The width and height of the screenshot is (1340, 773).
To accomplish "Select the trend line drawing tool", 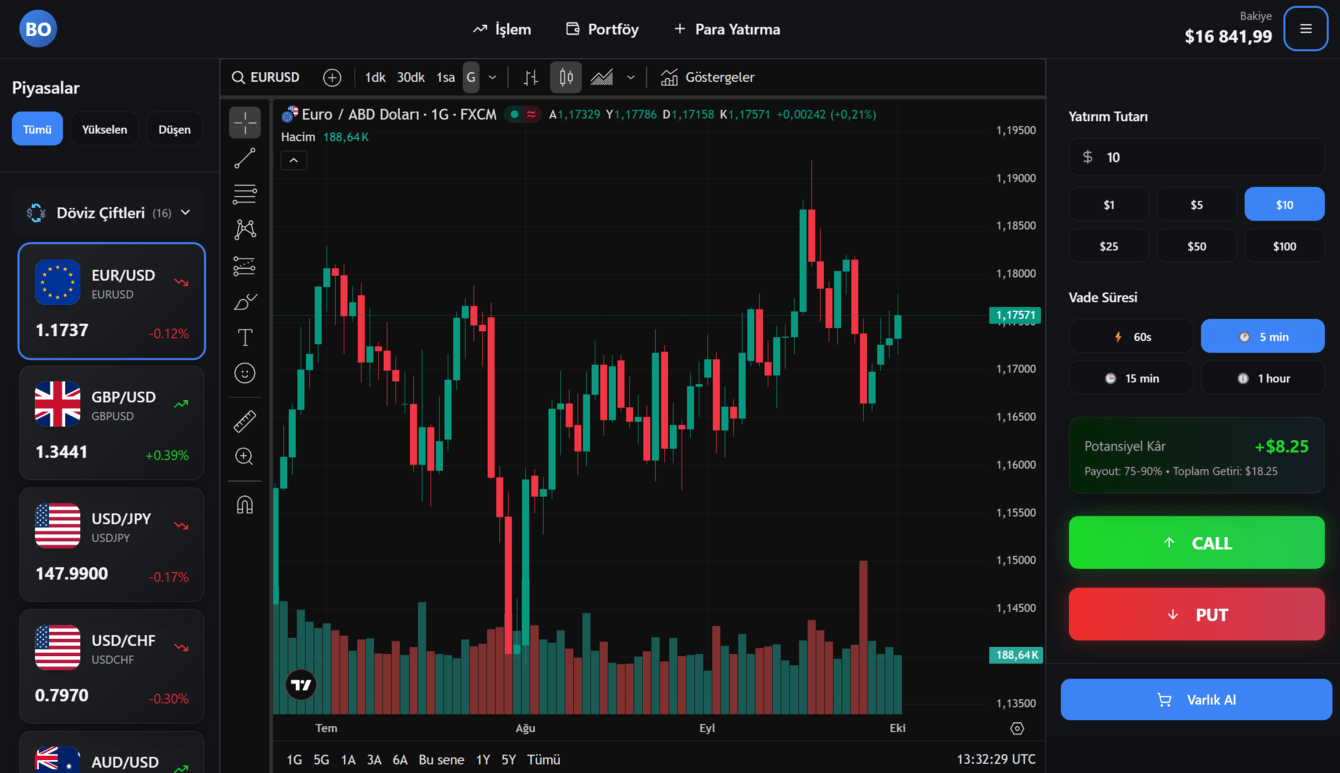I will (245, 159).
